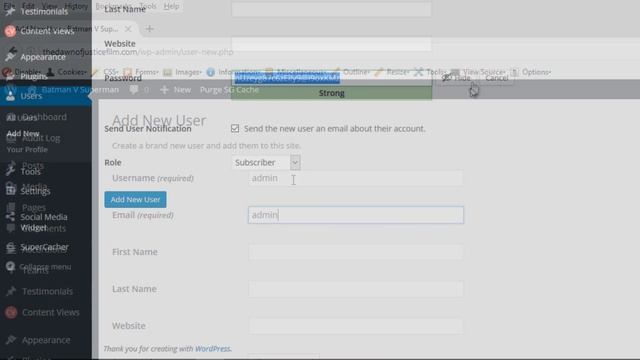The height and width of the screenshot is (360, 640).
Task: Open the CSS toolbar item
Action: (x=106, y=72)
